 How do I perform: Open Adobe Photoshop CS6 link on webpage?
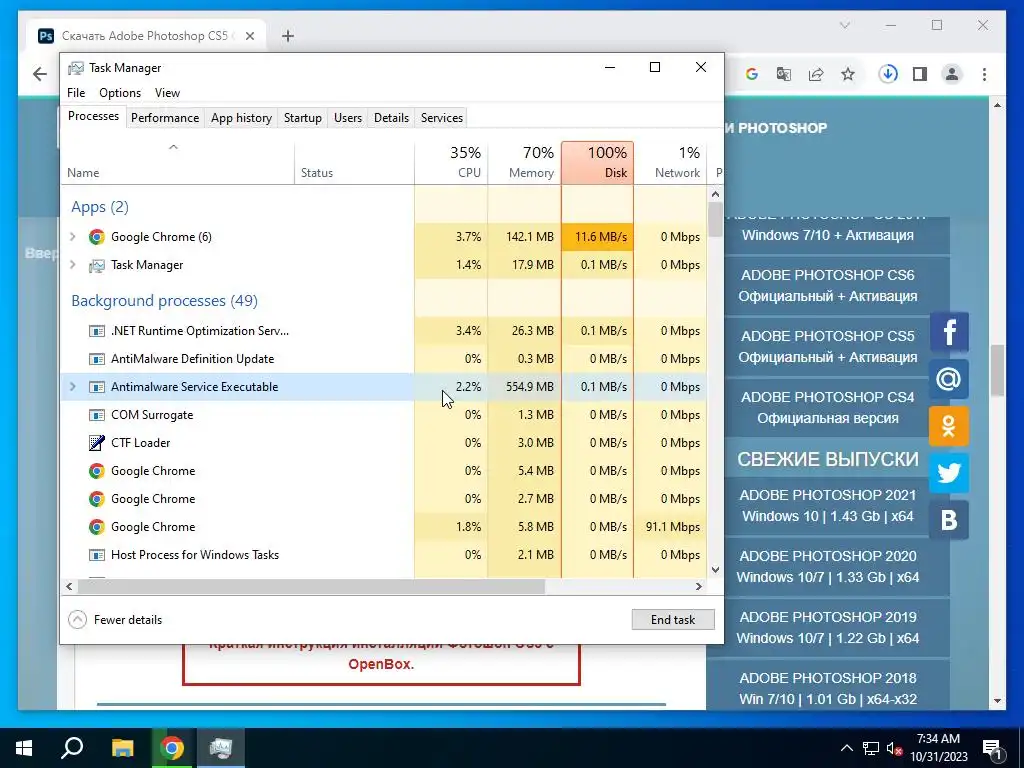tap(827, 285)
